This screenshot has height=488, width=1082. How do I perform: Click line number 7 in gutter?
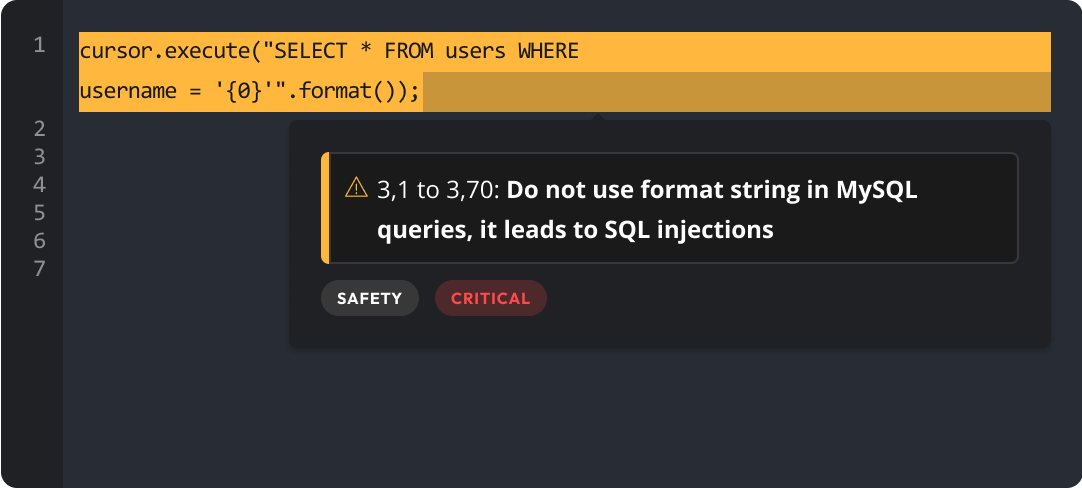pos(39,269)
